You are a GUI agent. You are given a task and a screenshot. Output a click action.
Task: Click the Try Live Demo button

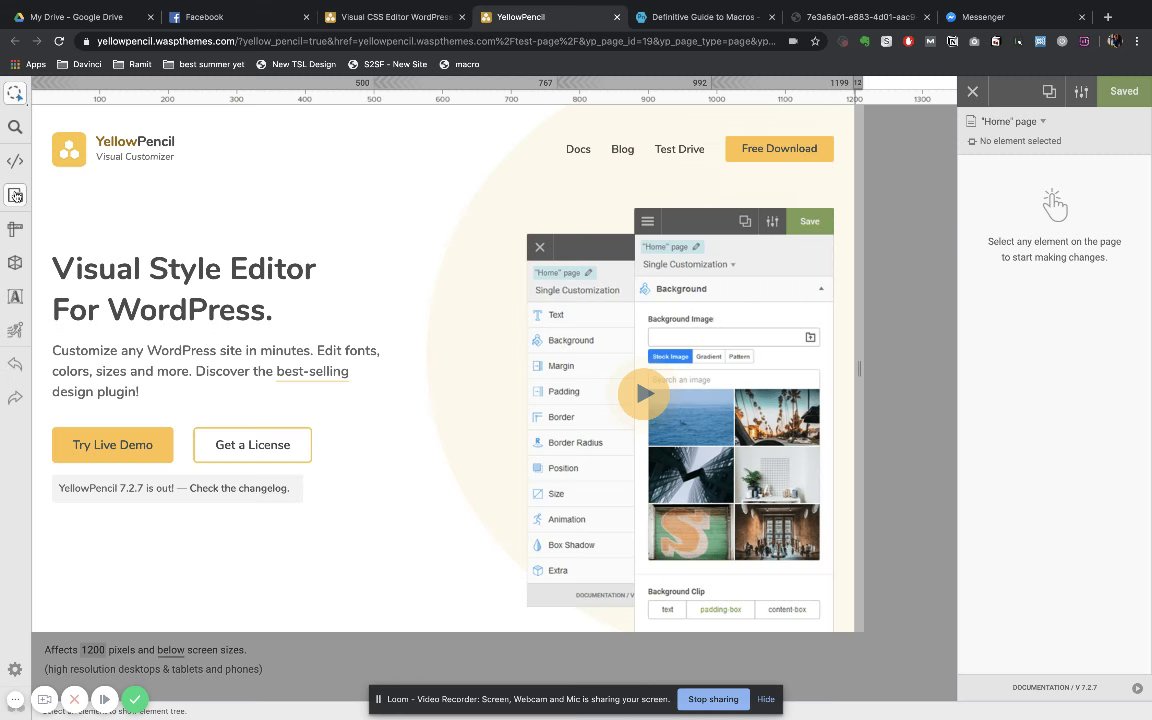pos(112,444)
